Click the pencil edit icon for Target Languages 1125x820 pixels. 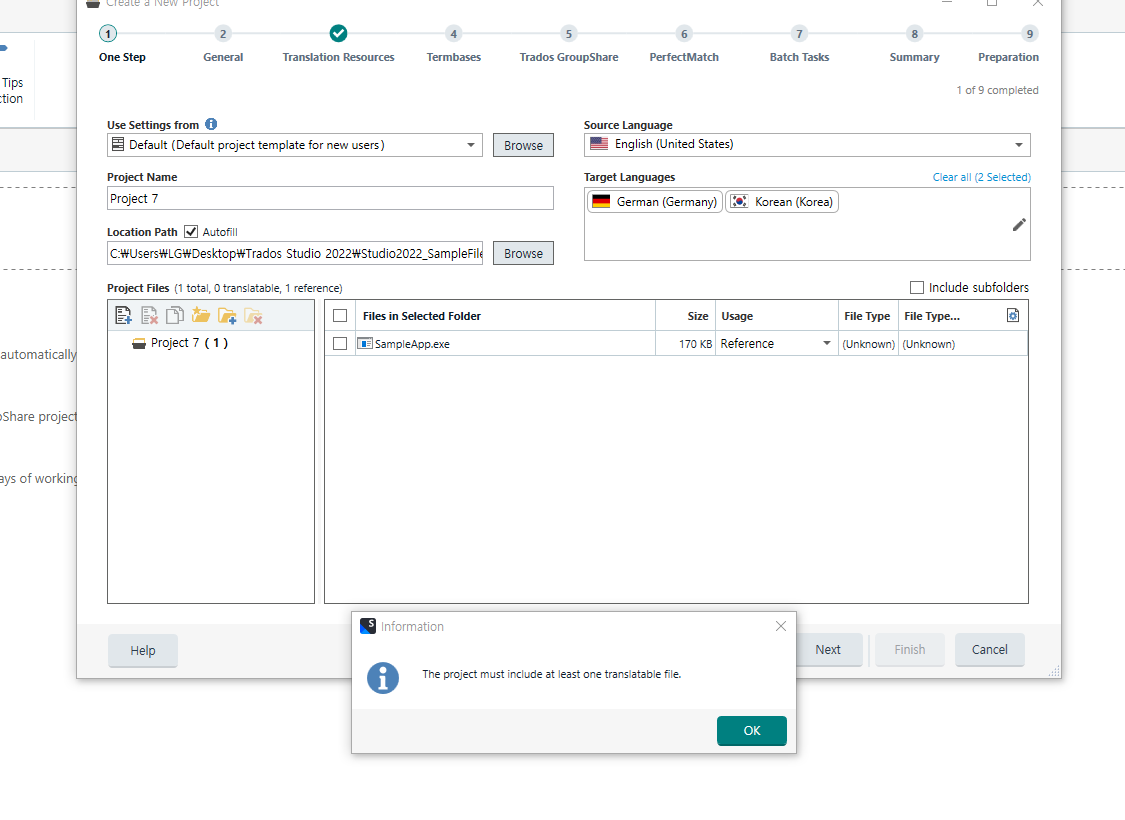click(x=1019, y=224)
